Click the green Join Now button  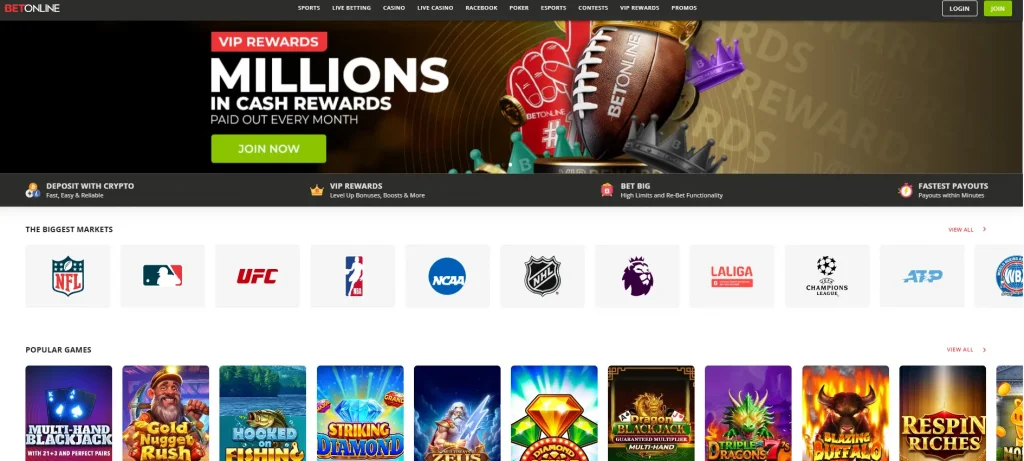268,149
